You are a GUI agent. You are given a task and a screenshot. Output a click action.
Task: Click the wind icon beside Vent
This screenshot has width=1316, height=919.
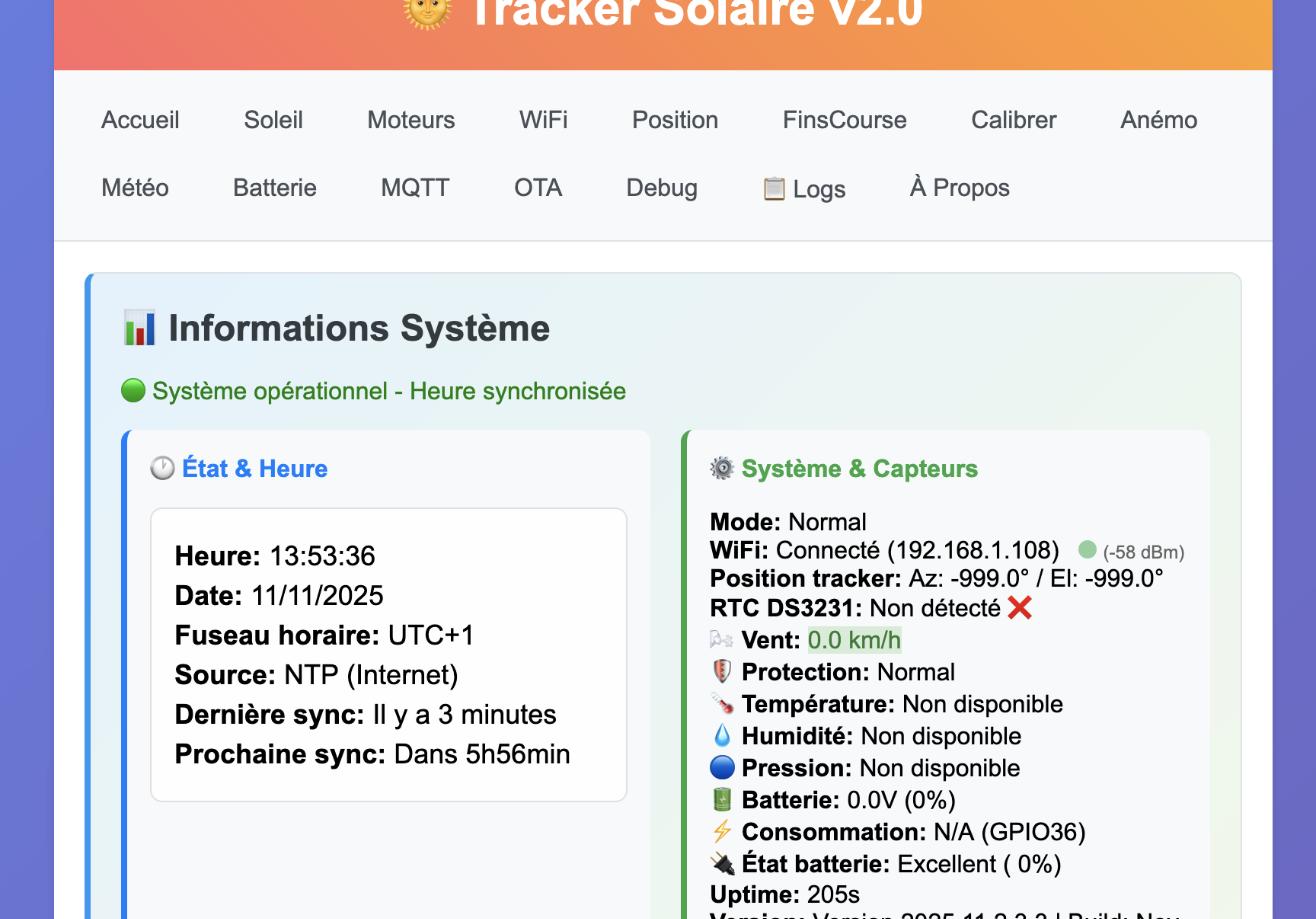[721, 640]
